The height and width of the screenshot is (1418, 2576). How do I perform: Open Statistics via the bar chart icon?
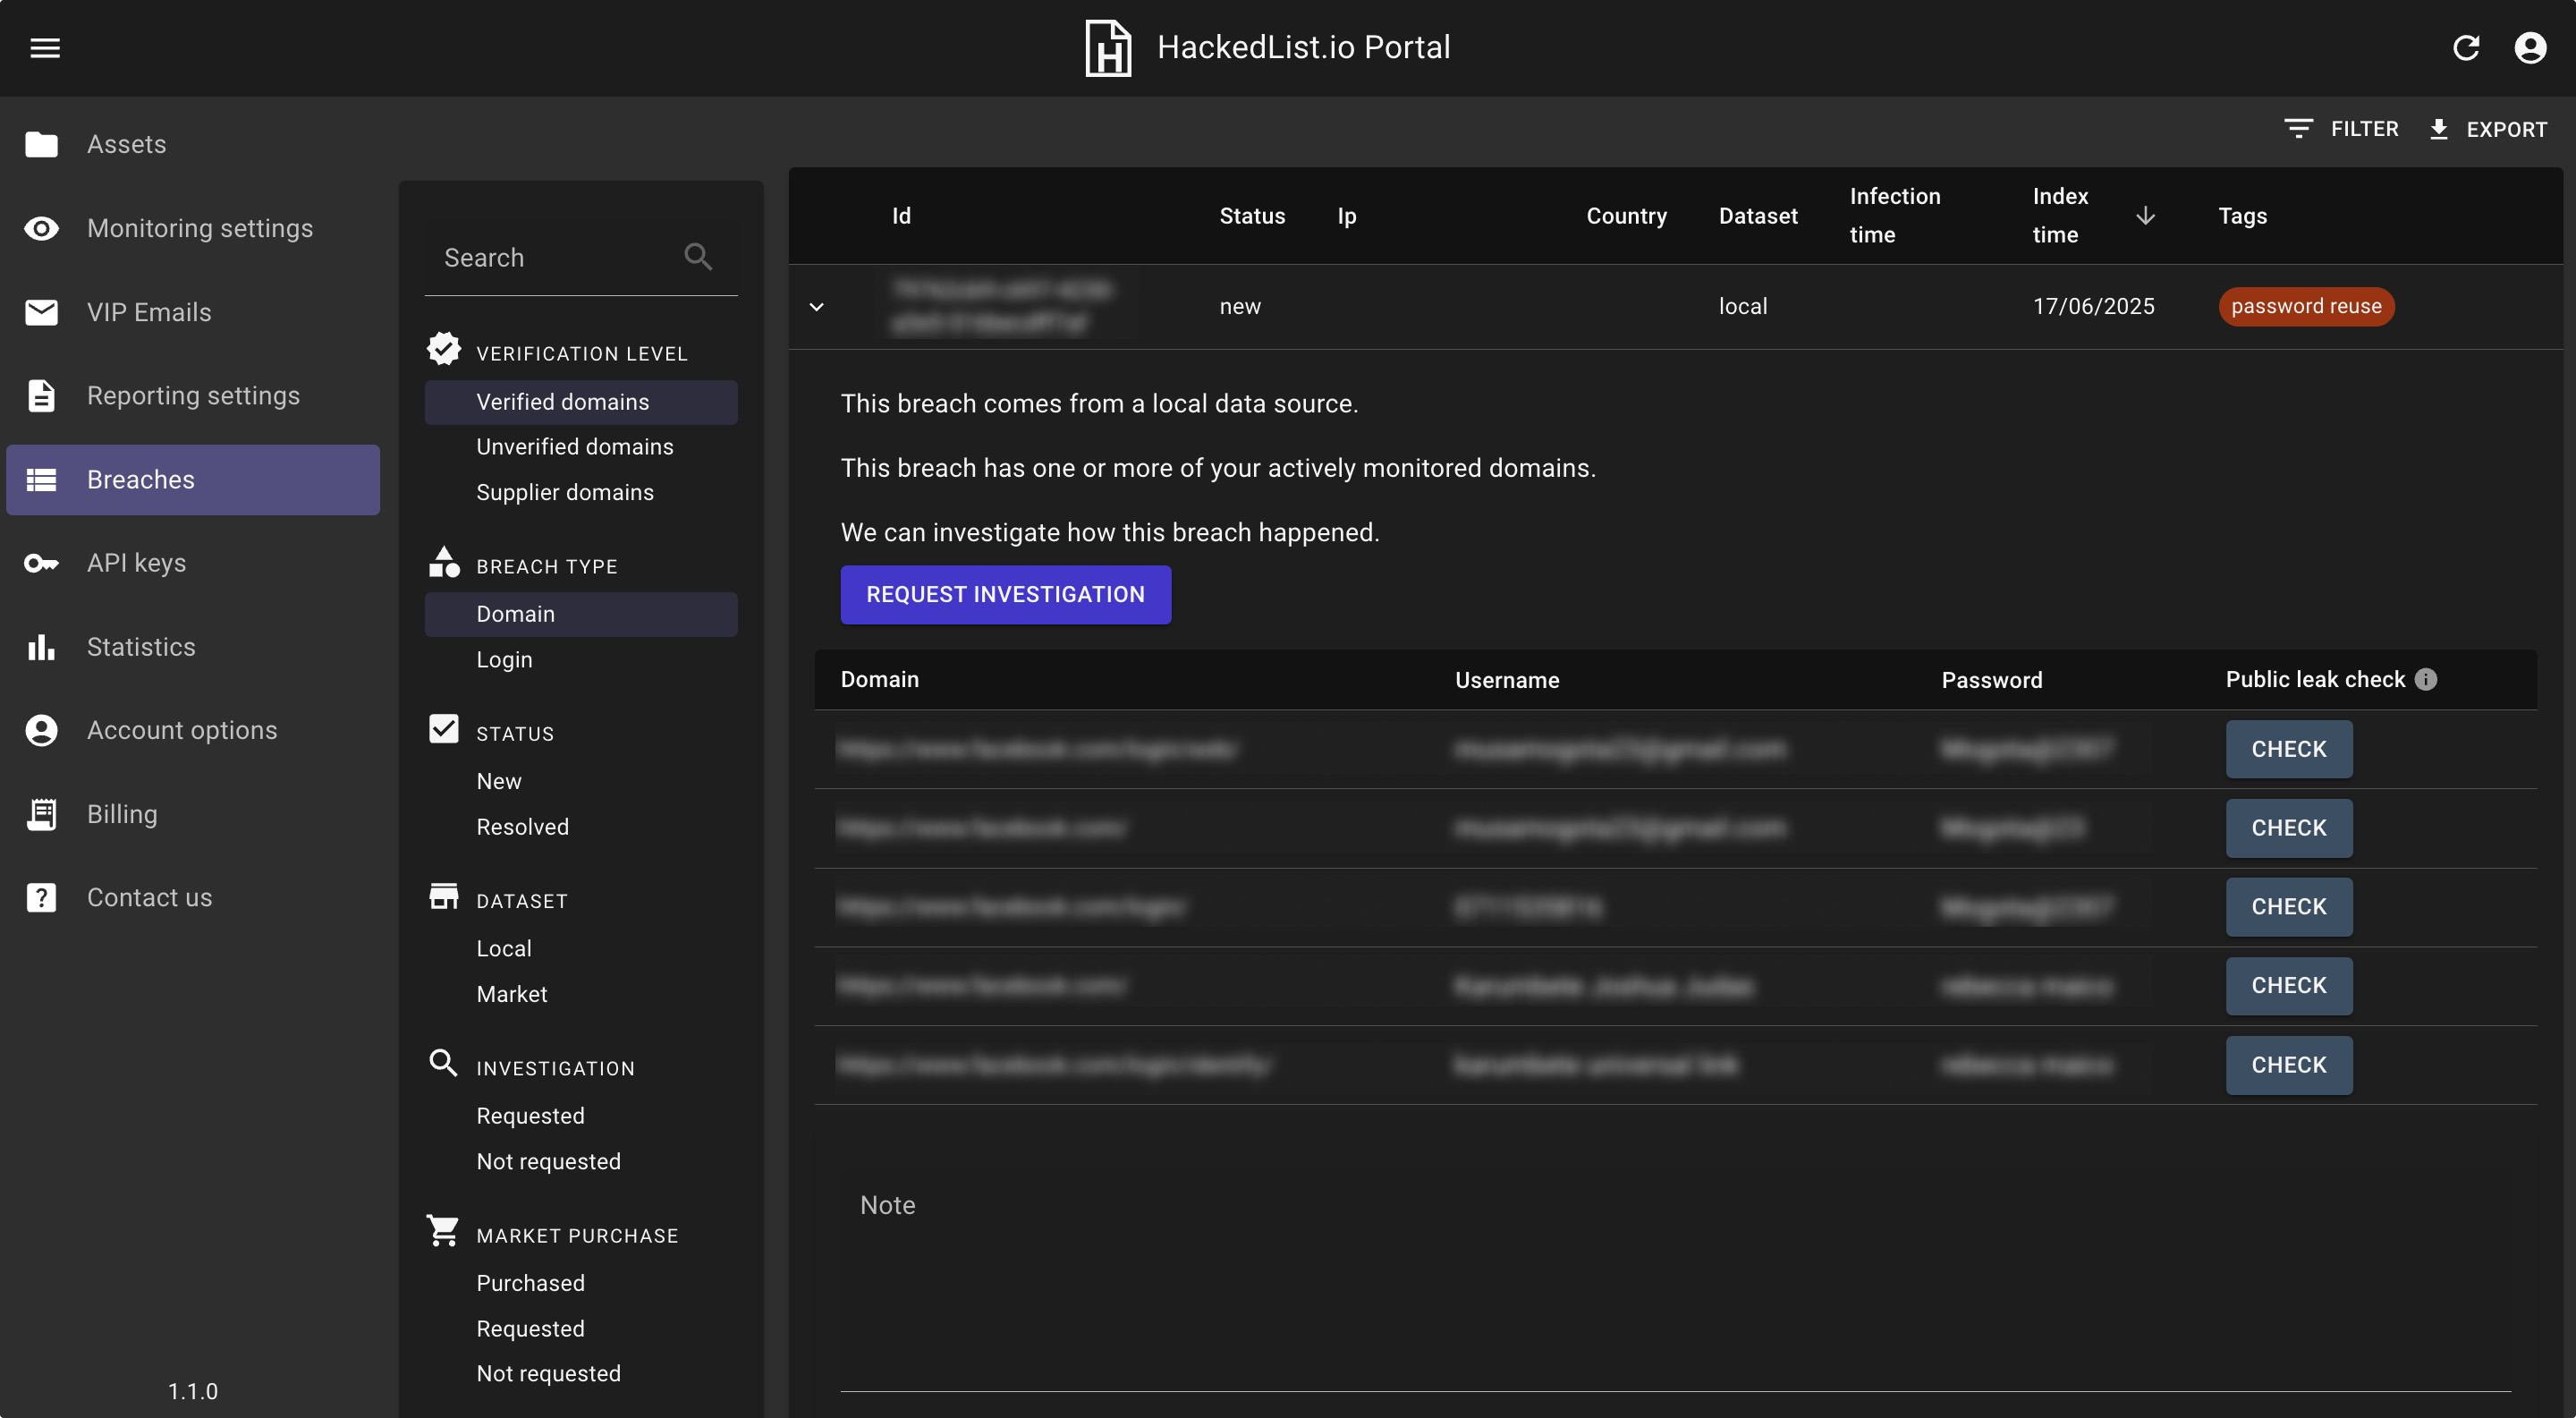[x=41, y=647]
